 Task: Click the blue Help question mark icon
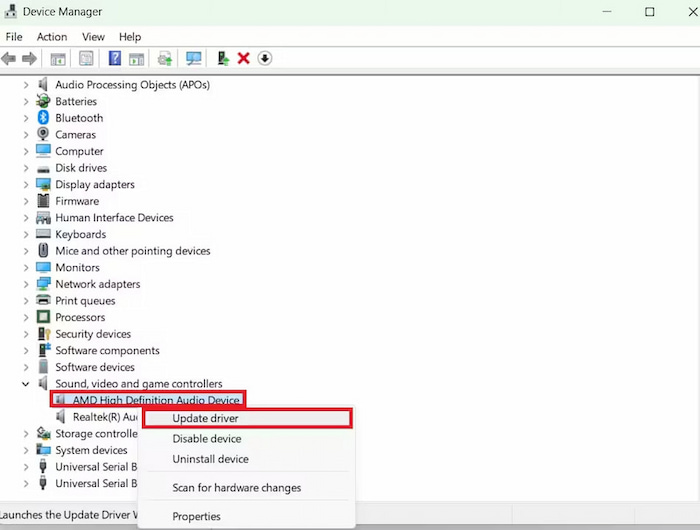tap(115, 58)
